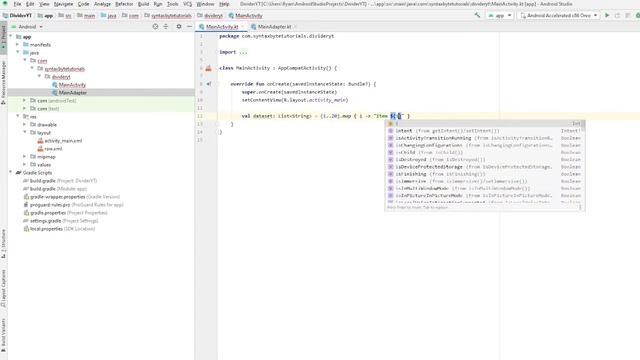
Task: Expand the values folder
Action: pyautogui.click(x=25, y=164)
